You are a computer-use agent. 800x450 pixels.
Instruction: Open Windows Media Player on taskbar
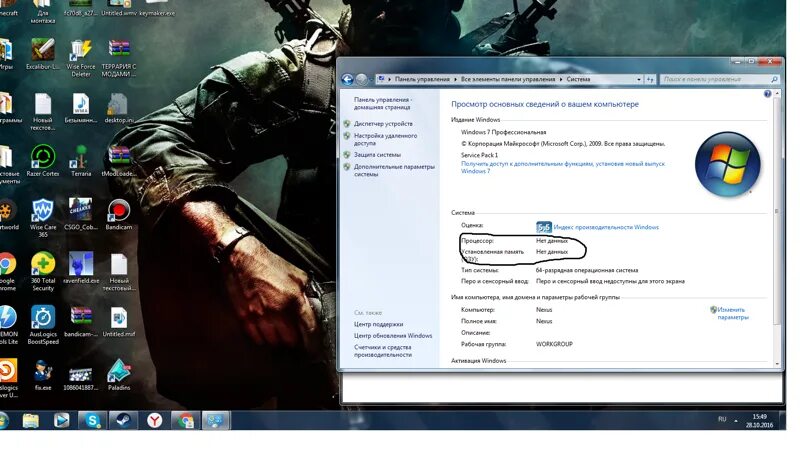62,420
